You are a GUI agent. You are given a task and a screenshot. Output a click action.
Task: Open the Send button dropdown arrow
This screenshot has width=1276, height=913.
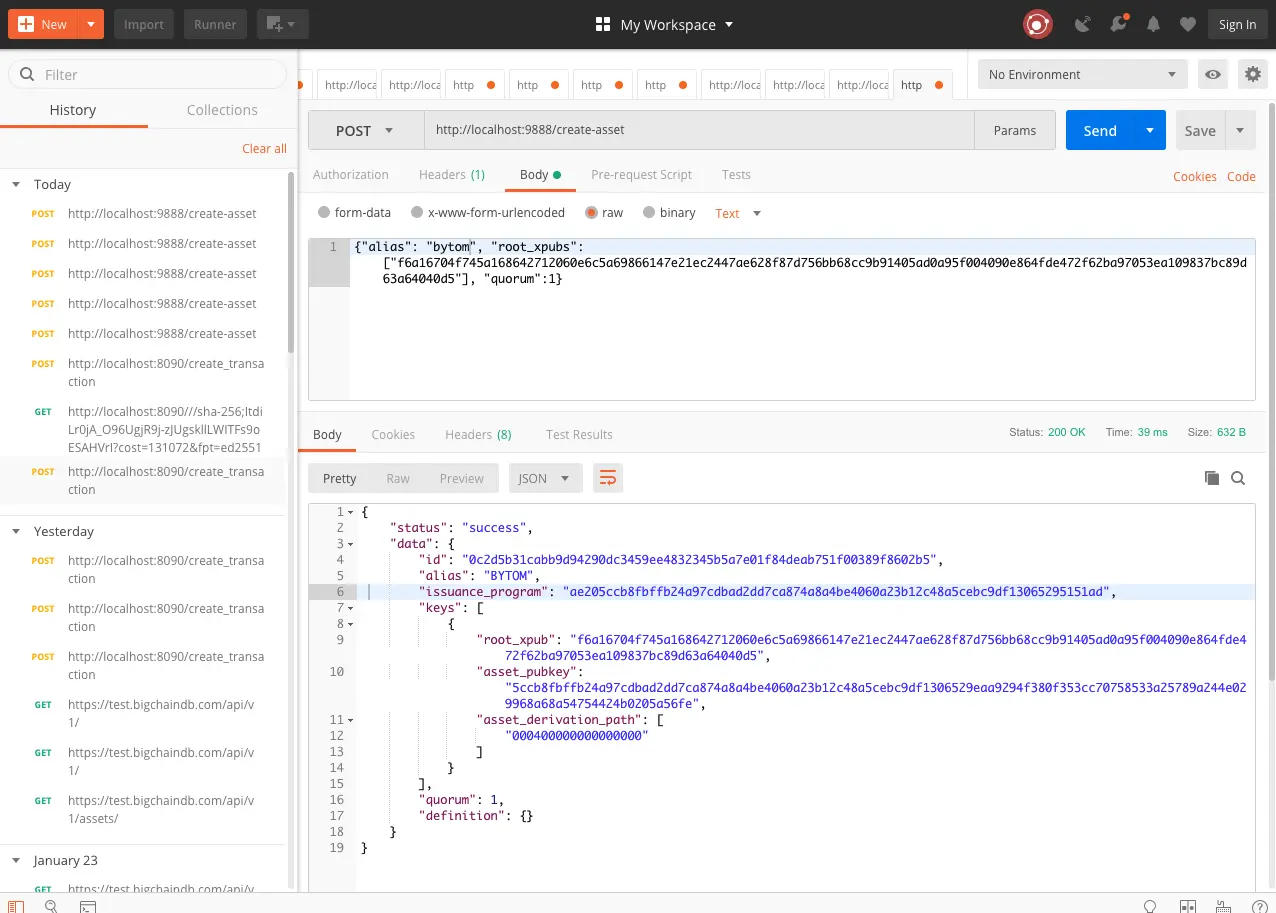1150,130
